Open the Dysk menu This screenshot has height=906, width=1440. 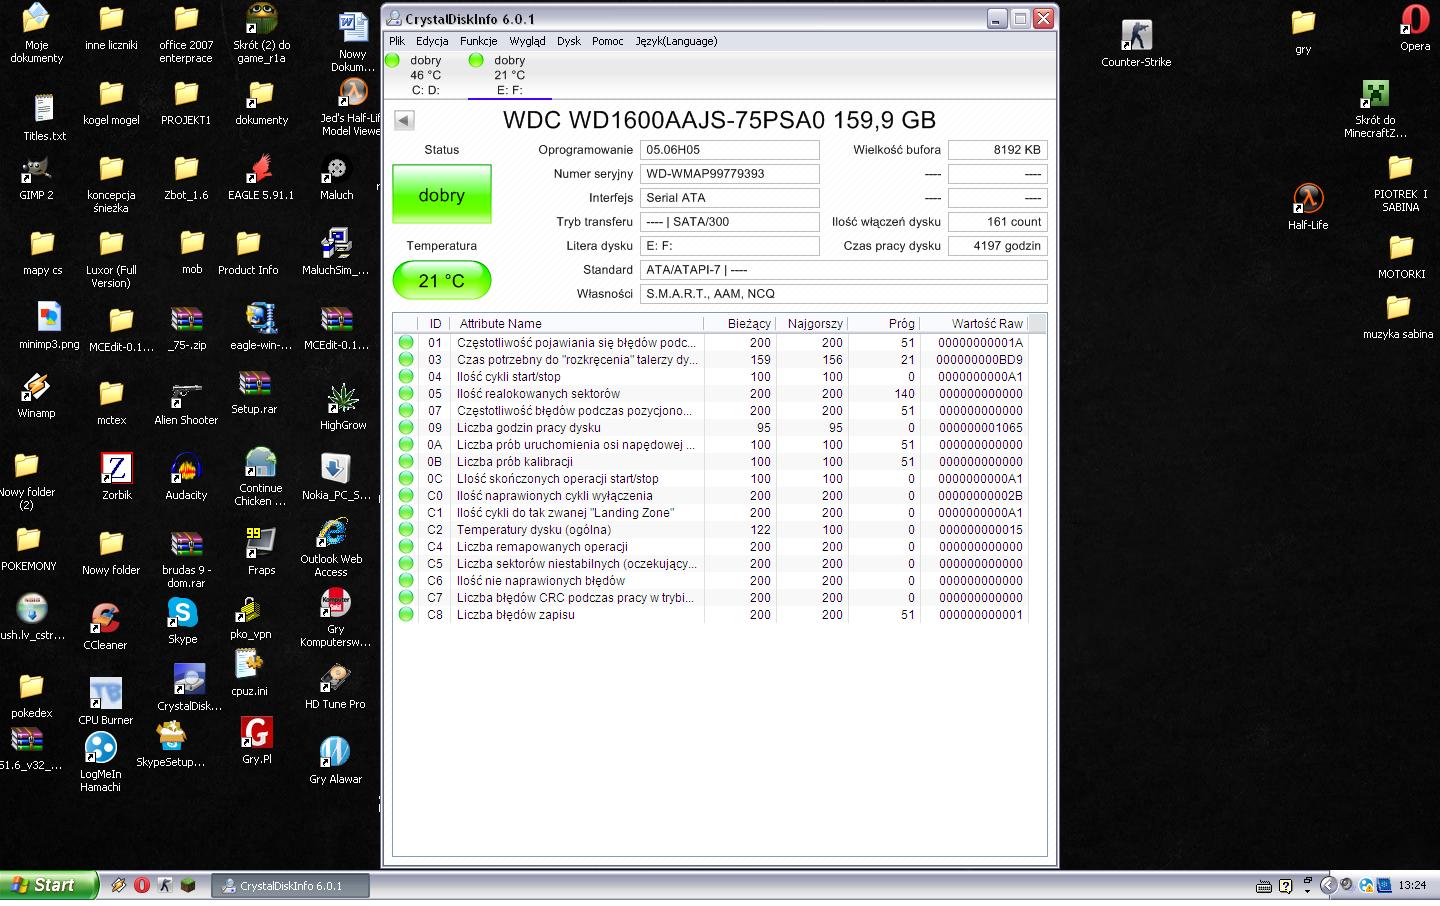(569, 41)
